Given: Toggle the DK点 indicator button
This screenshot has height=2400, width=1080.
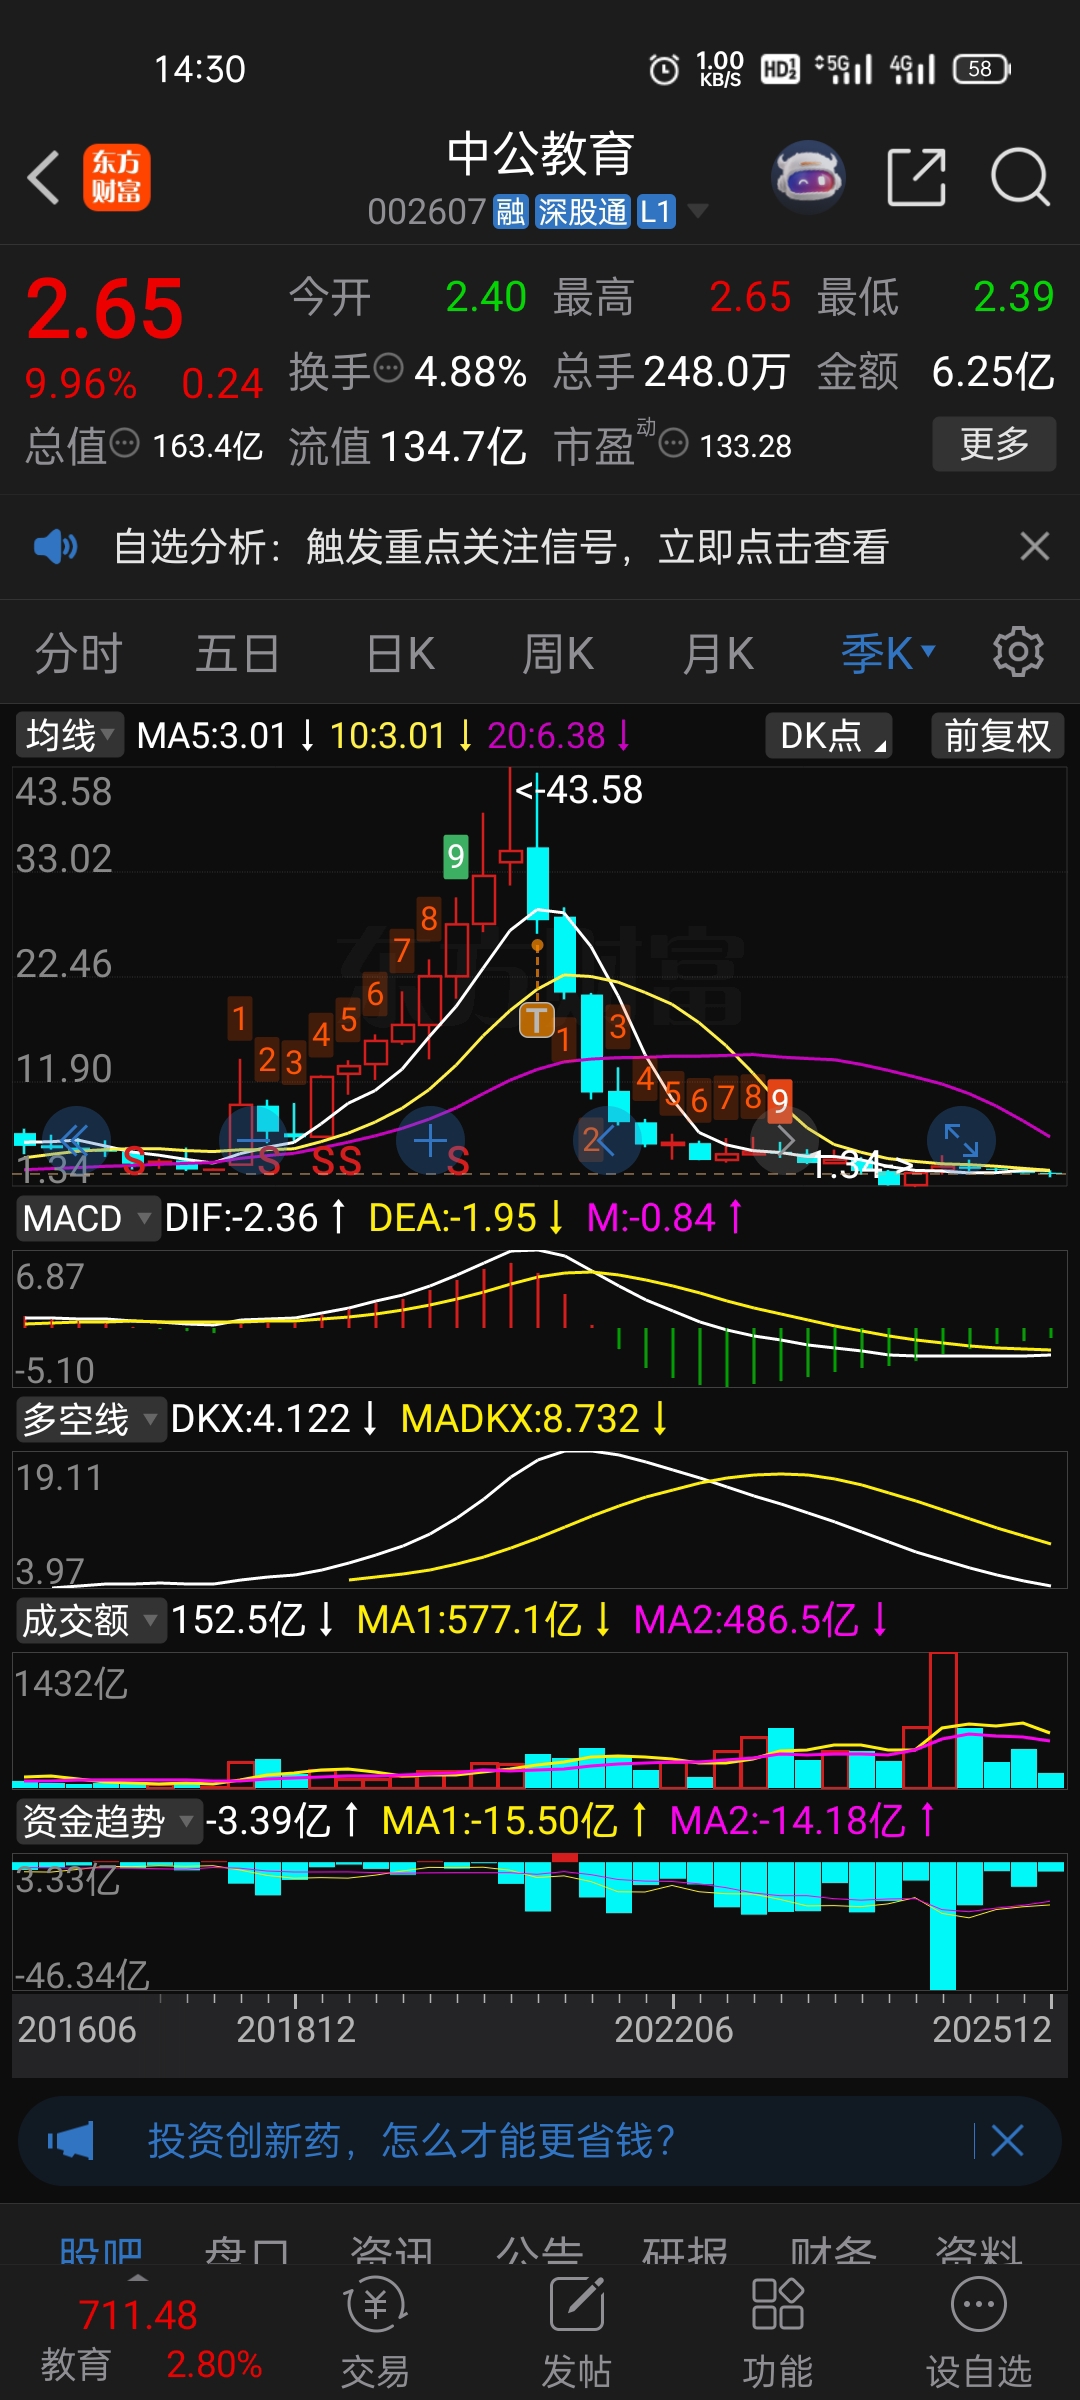Looking at the screenshot, I should 829,736.
